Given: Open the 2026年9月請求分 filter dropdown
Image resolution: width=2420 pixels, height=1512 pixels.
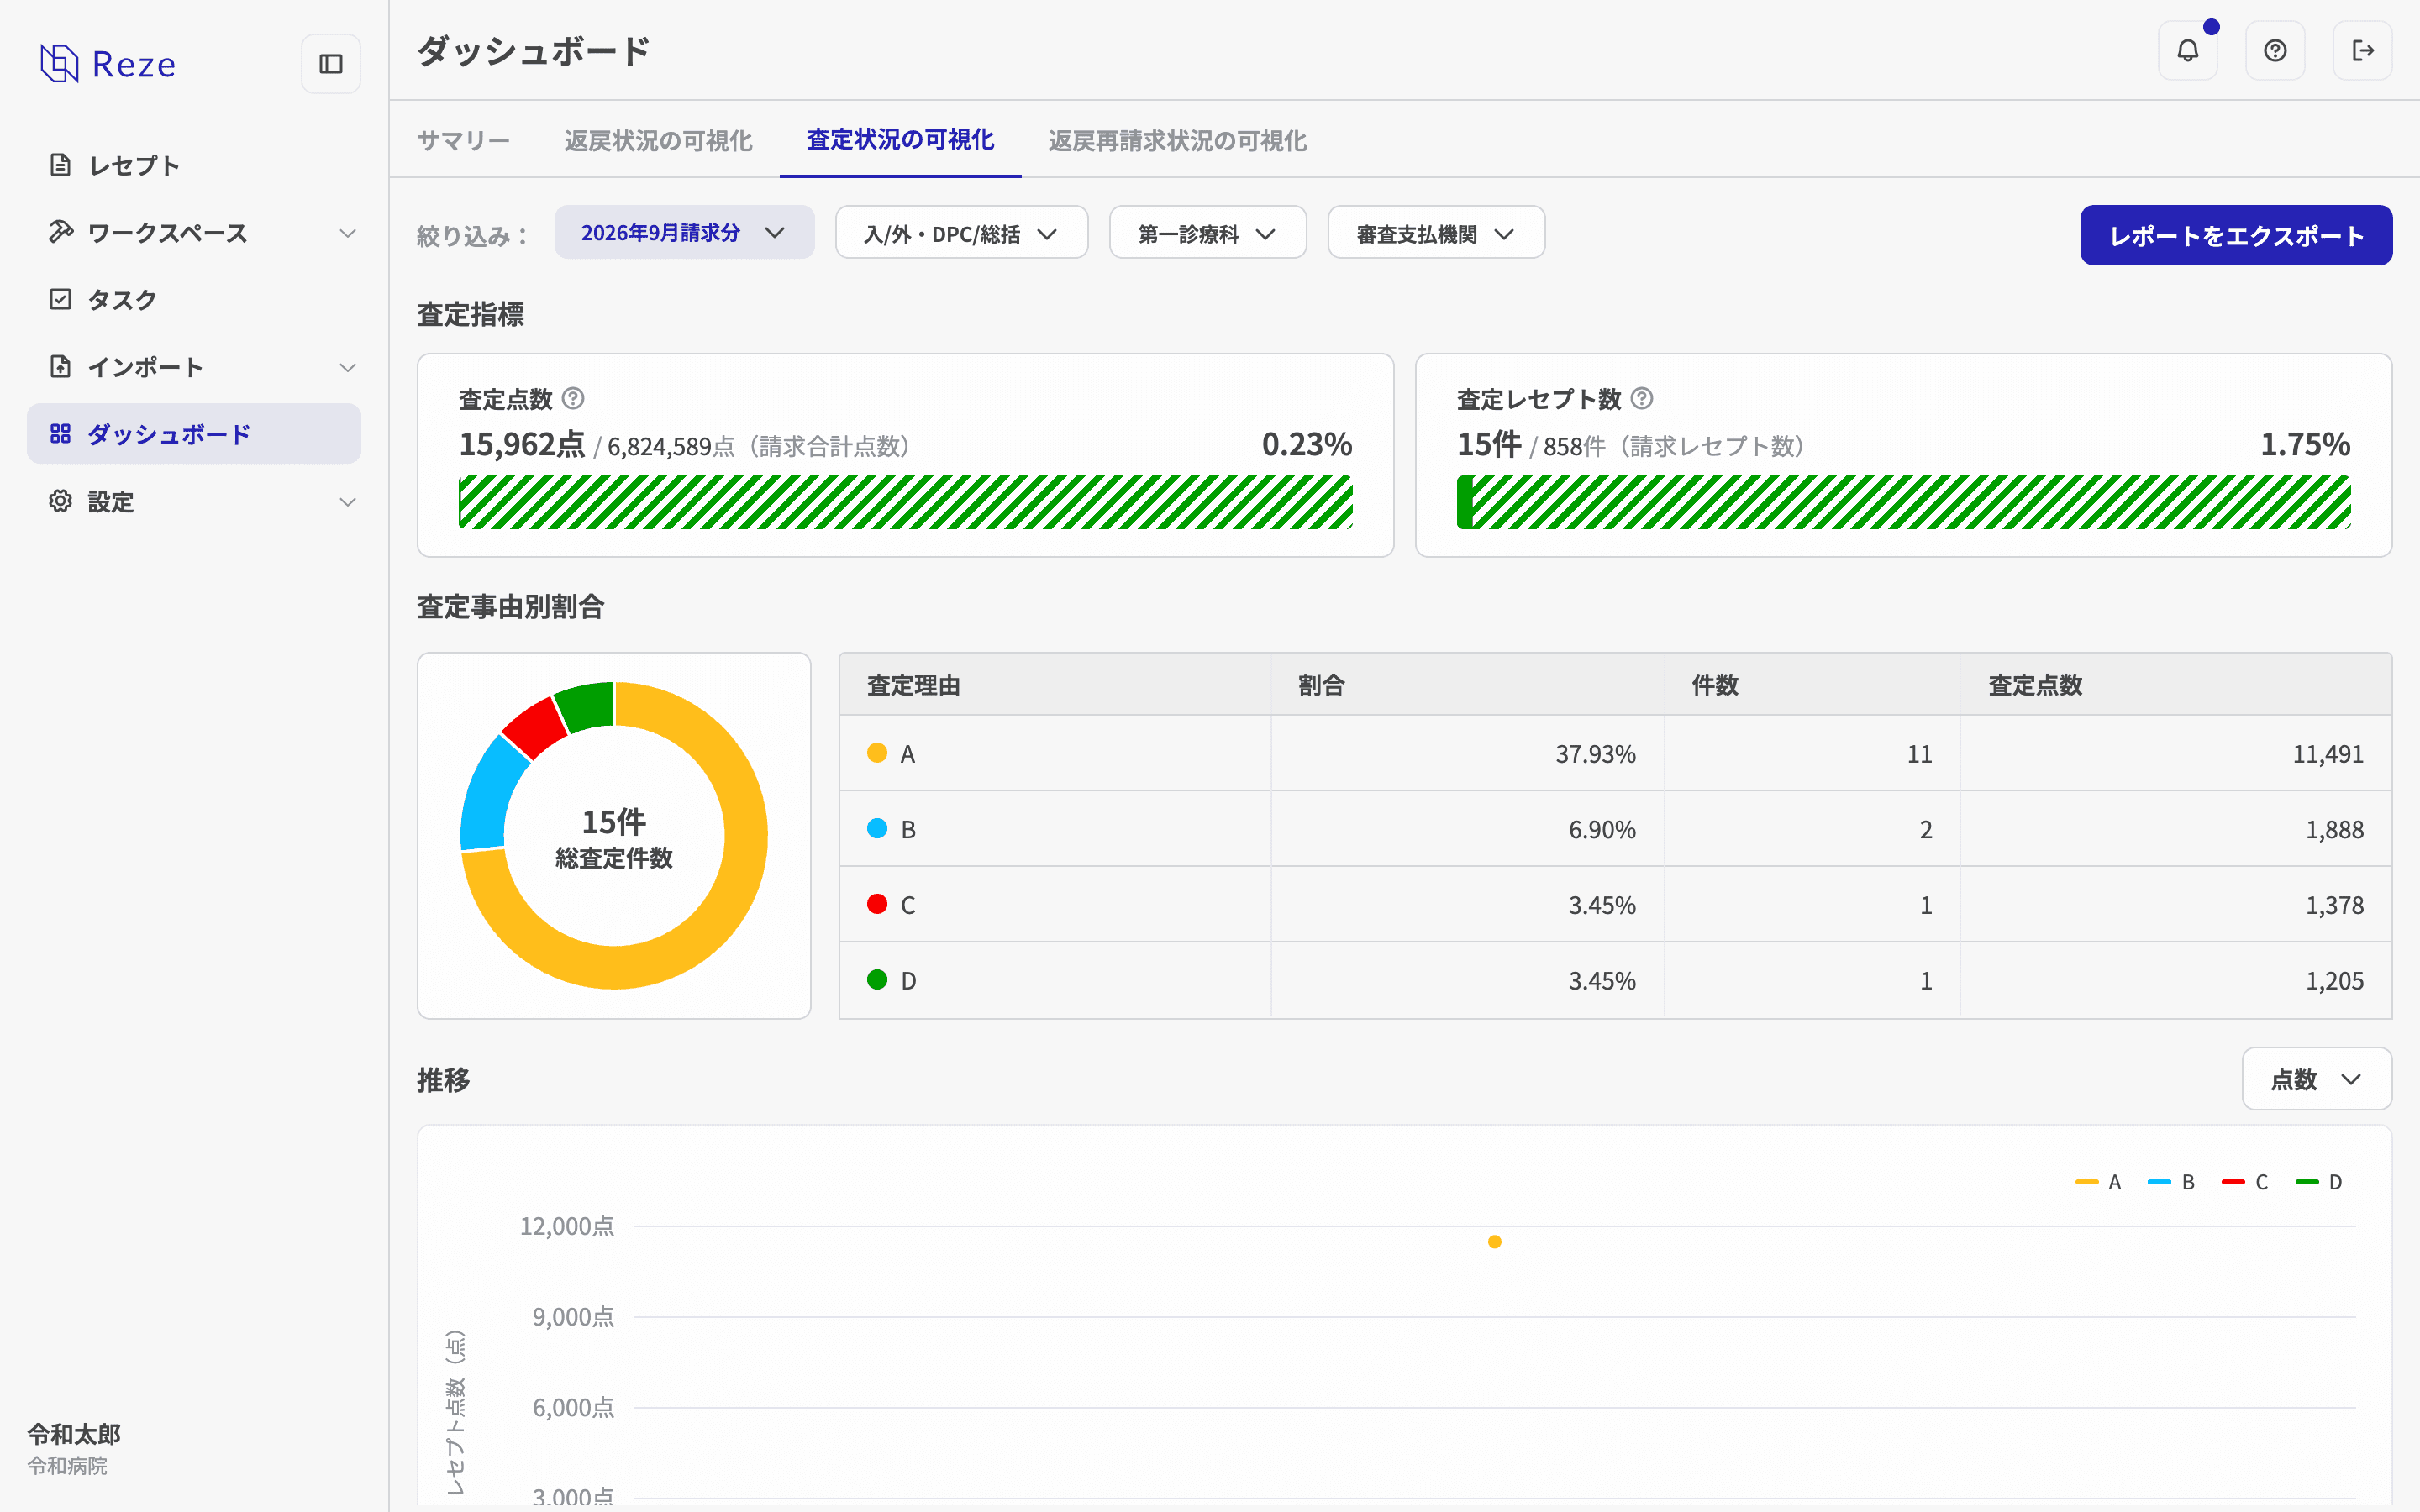Looking at the screenshot, I should tap(684, 233).
